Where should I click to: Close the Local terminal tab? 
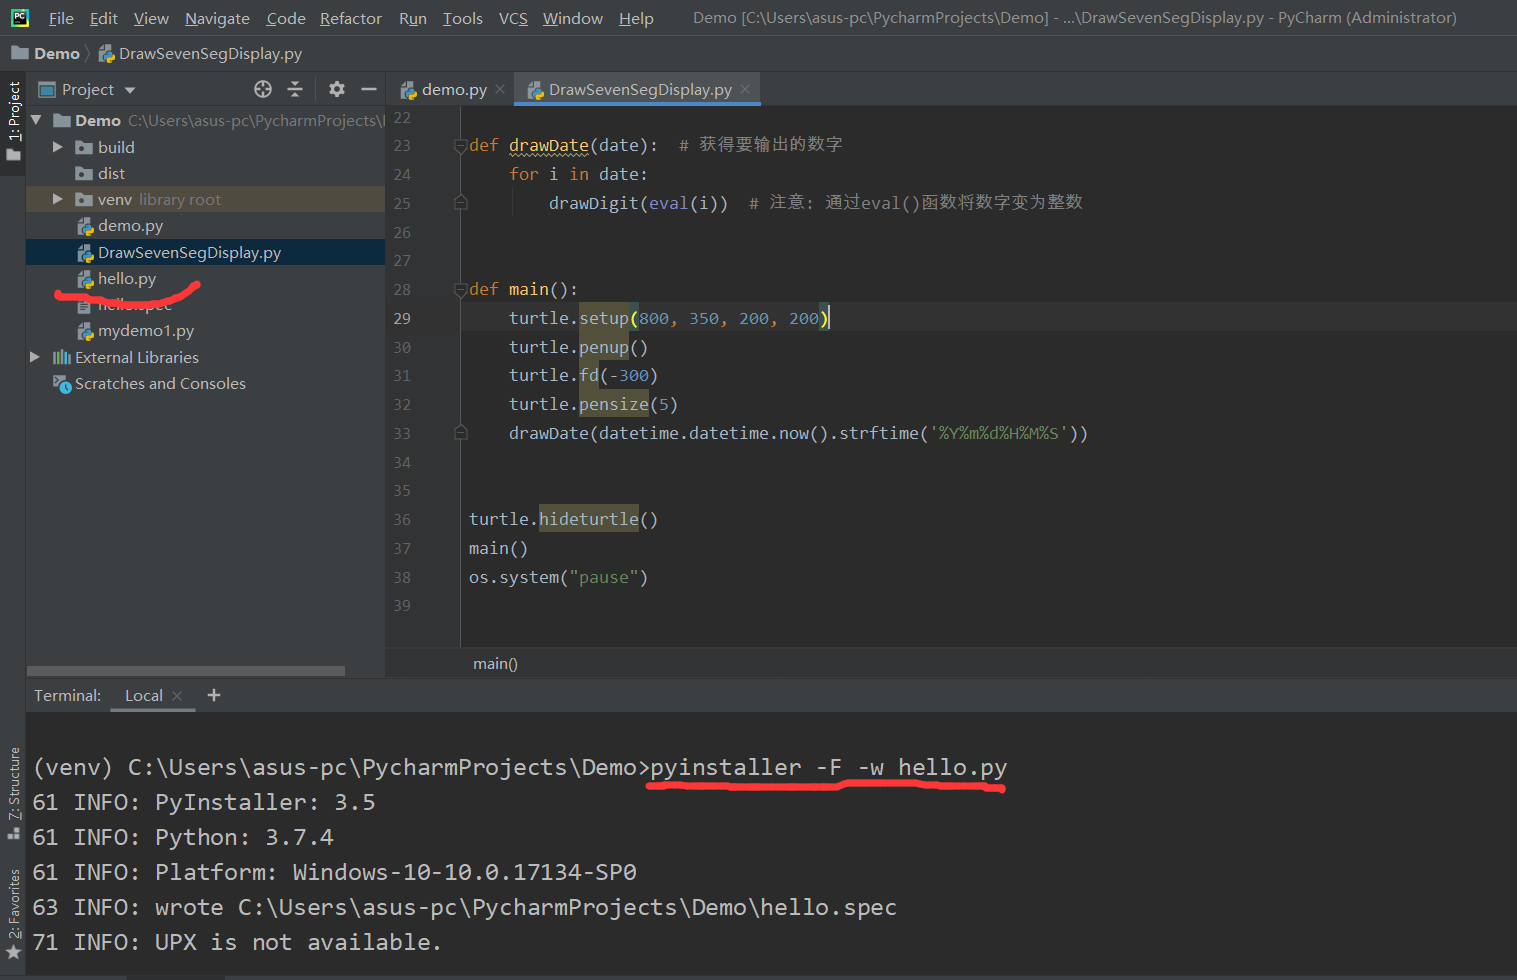[177, 696]
